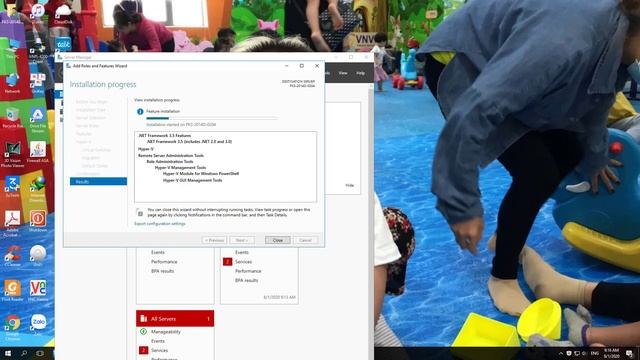The width and height of the screenshot is (640, 360).
Task: Click the feature installation progress bar
Action: tap(212, 118)
